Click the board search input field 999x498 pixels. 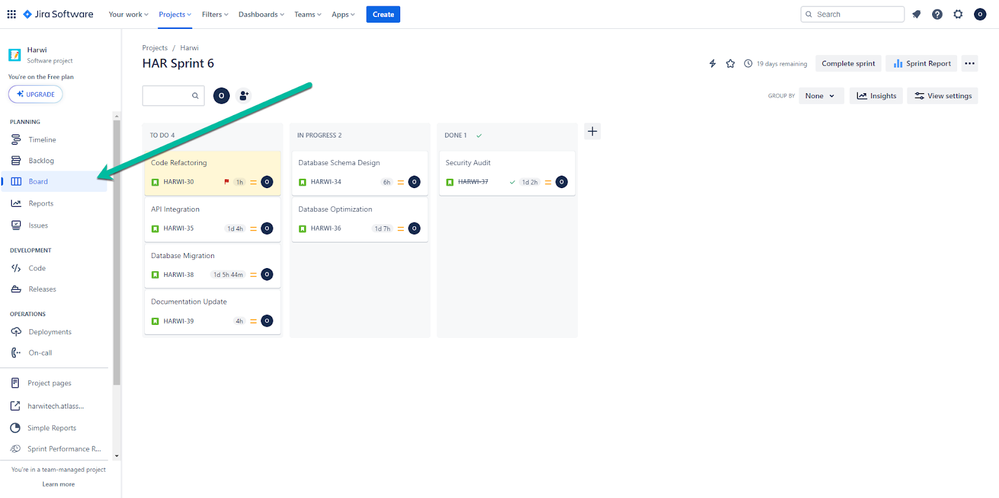(x=168, y=96)
